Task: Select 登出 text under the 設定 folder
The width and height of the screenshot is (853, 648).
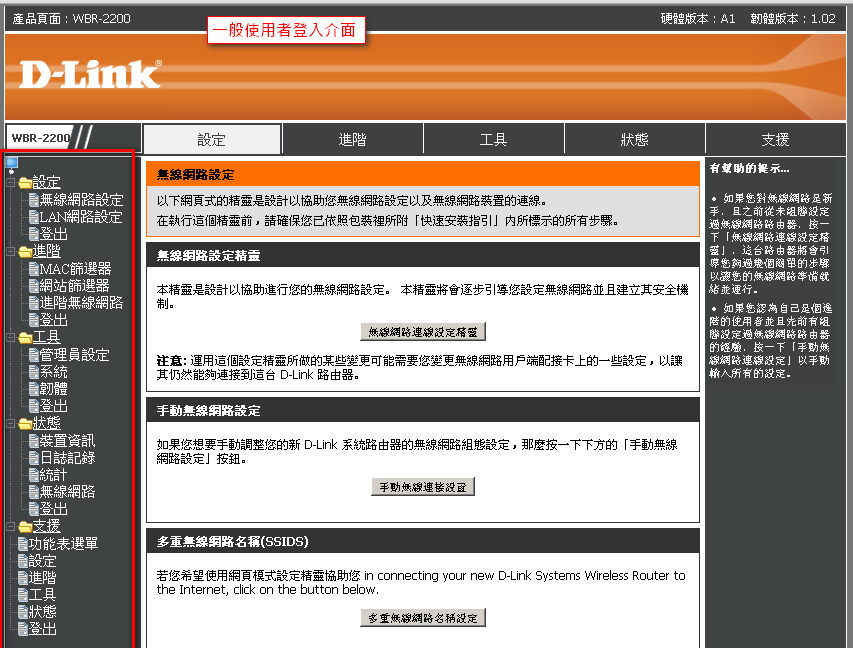Action: pyautogui.click(x=54, y=234)
